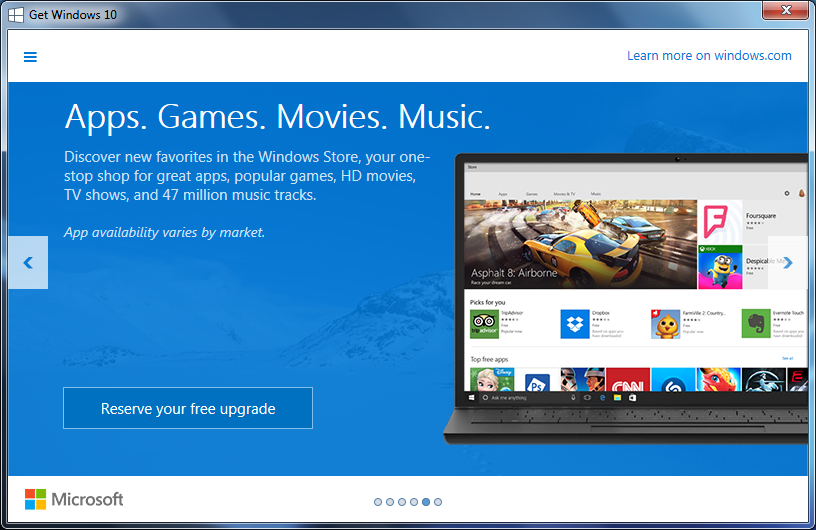Open the Learn more on windows.com link

pyautogui.click(x=709, y=56)
